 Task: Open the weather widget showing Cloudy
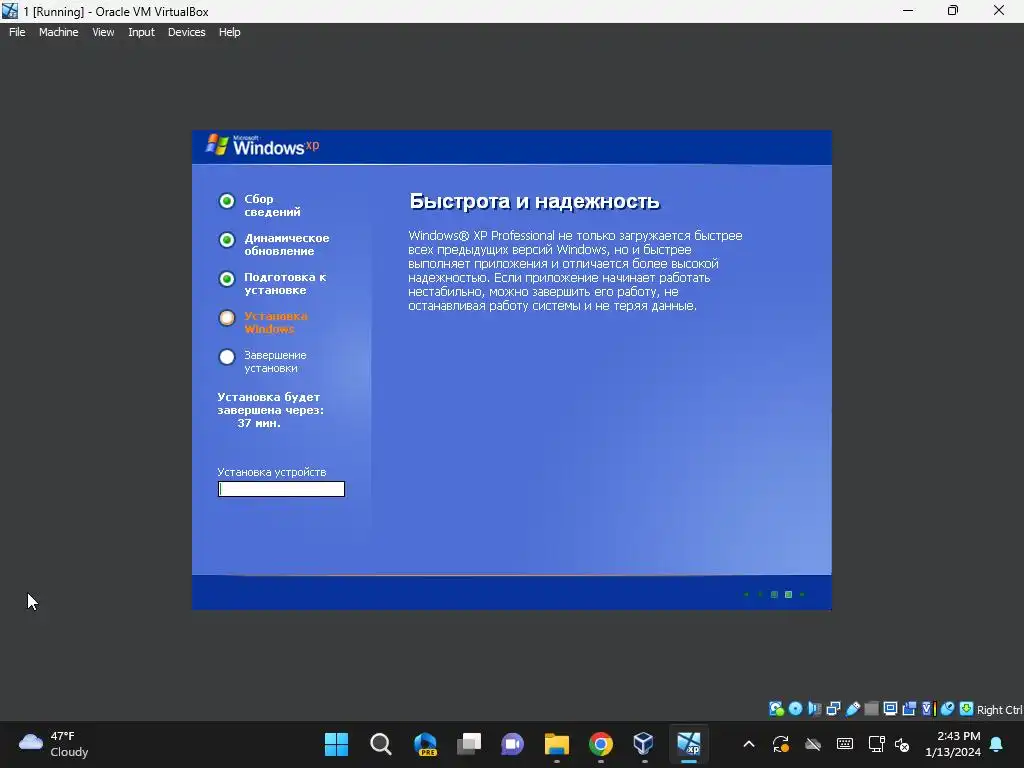point(54,744)
